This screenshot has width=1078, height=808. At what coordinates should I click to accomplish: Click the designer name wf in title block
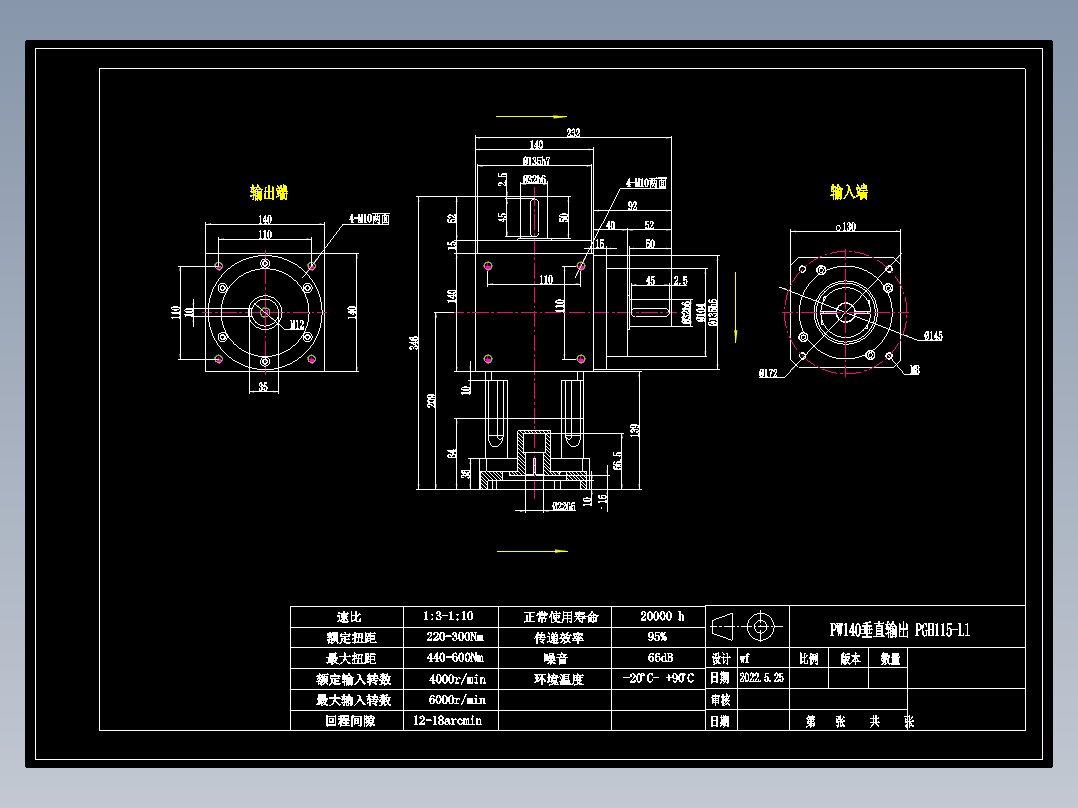(x=742, y=658)
